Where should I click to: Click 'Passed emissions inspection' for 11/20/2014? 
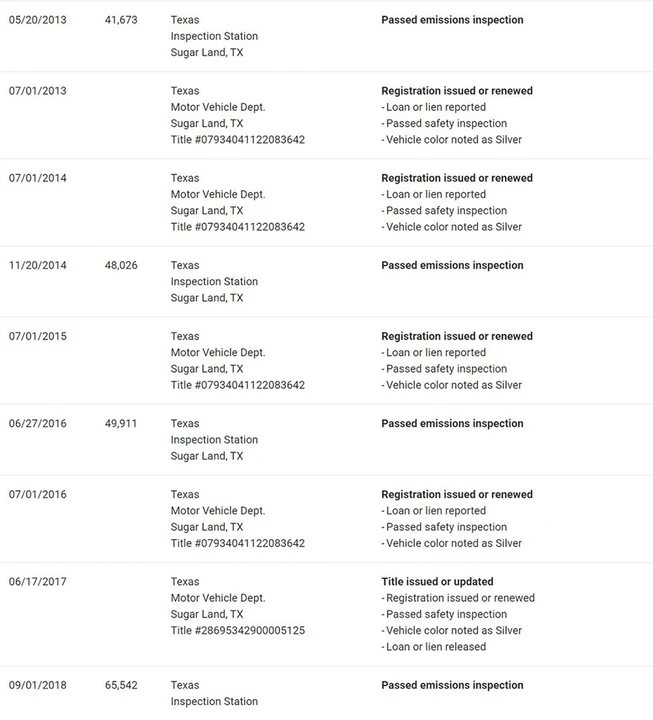click(x=452, y=265)
